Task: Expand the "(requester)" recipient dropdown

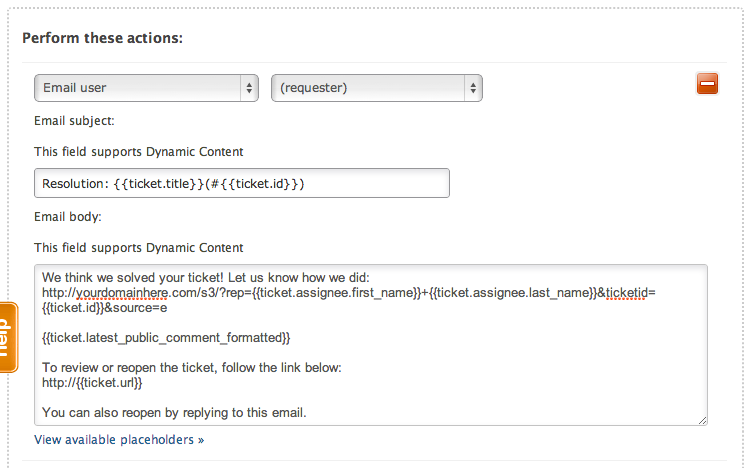Action: (376, 88)
